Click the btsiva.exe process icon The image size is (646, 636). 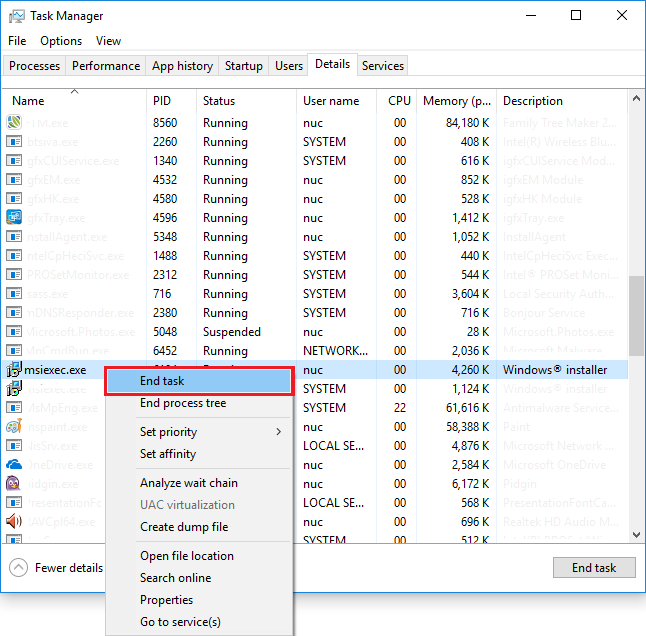14,141
